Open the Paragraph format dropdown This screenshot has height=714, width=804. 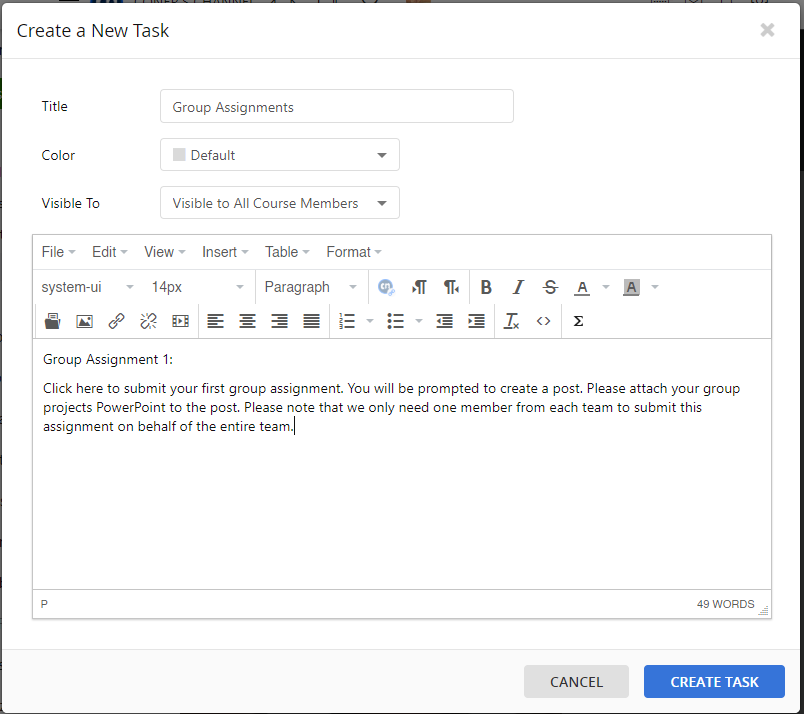311,287
